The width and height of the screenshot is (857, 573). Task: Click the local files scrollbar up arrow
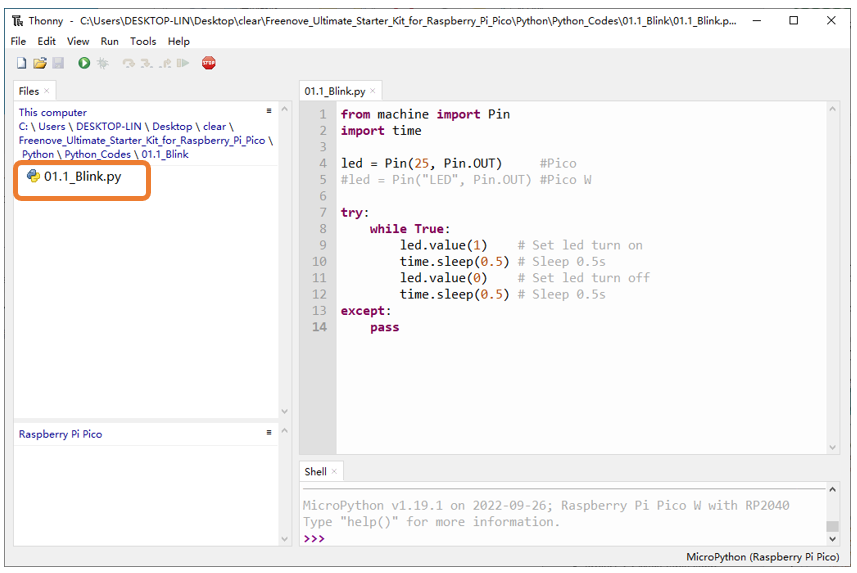pos(284,109)
